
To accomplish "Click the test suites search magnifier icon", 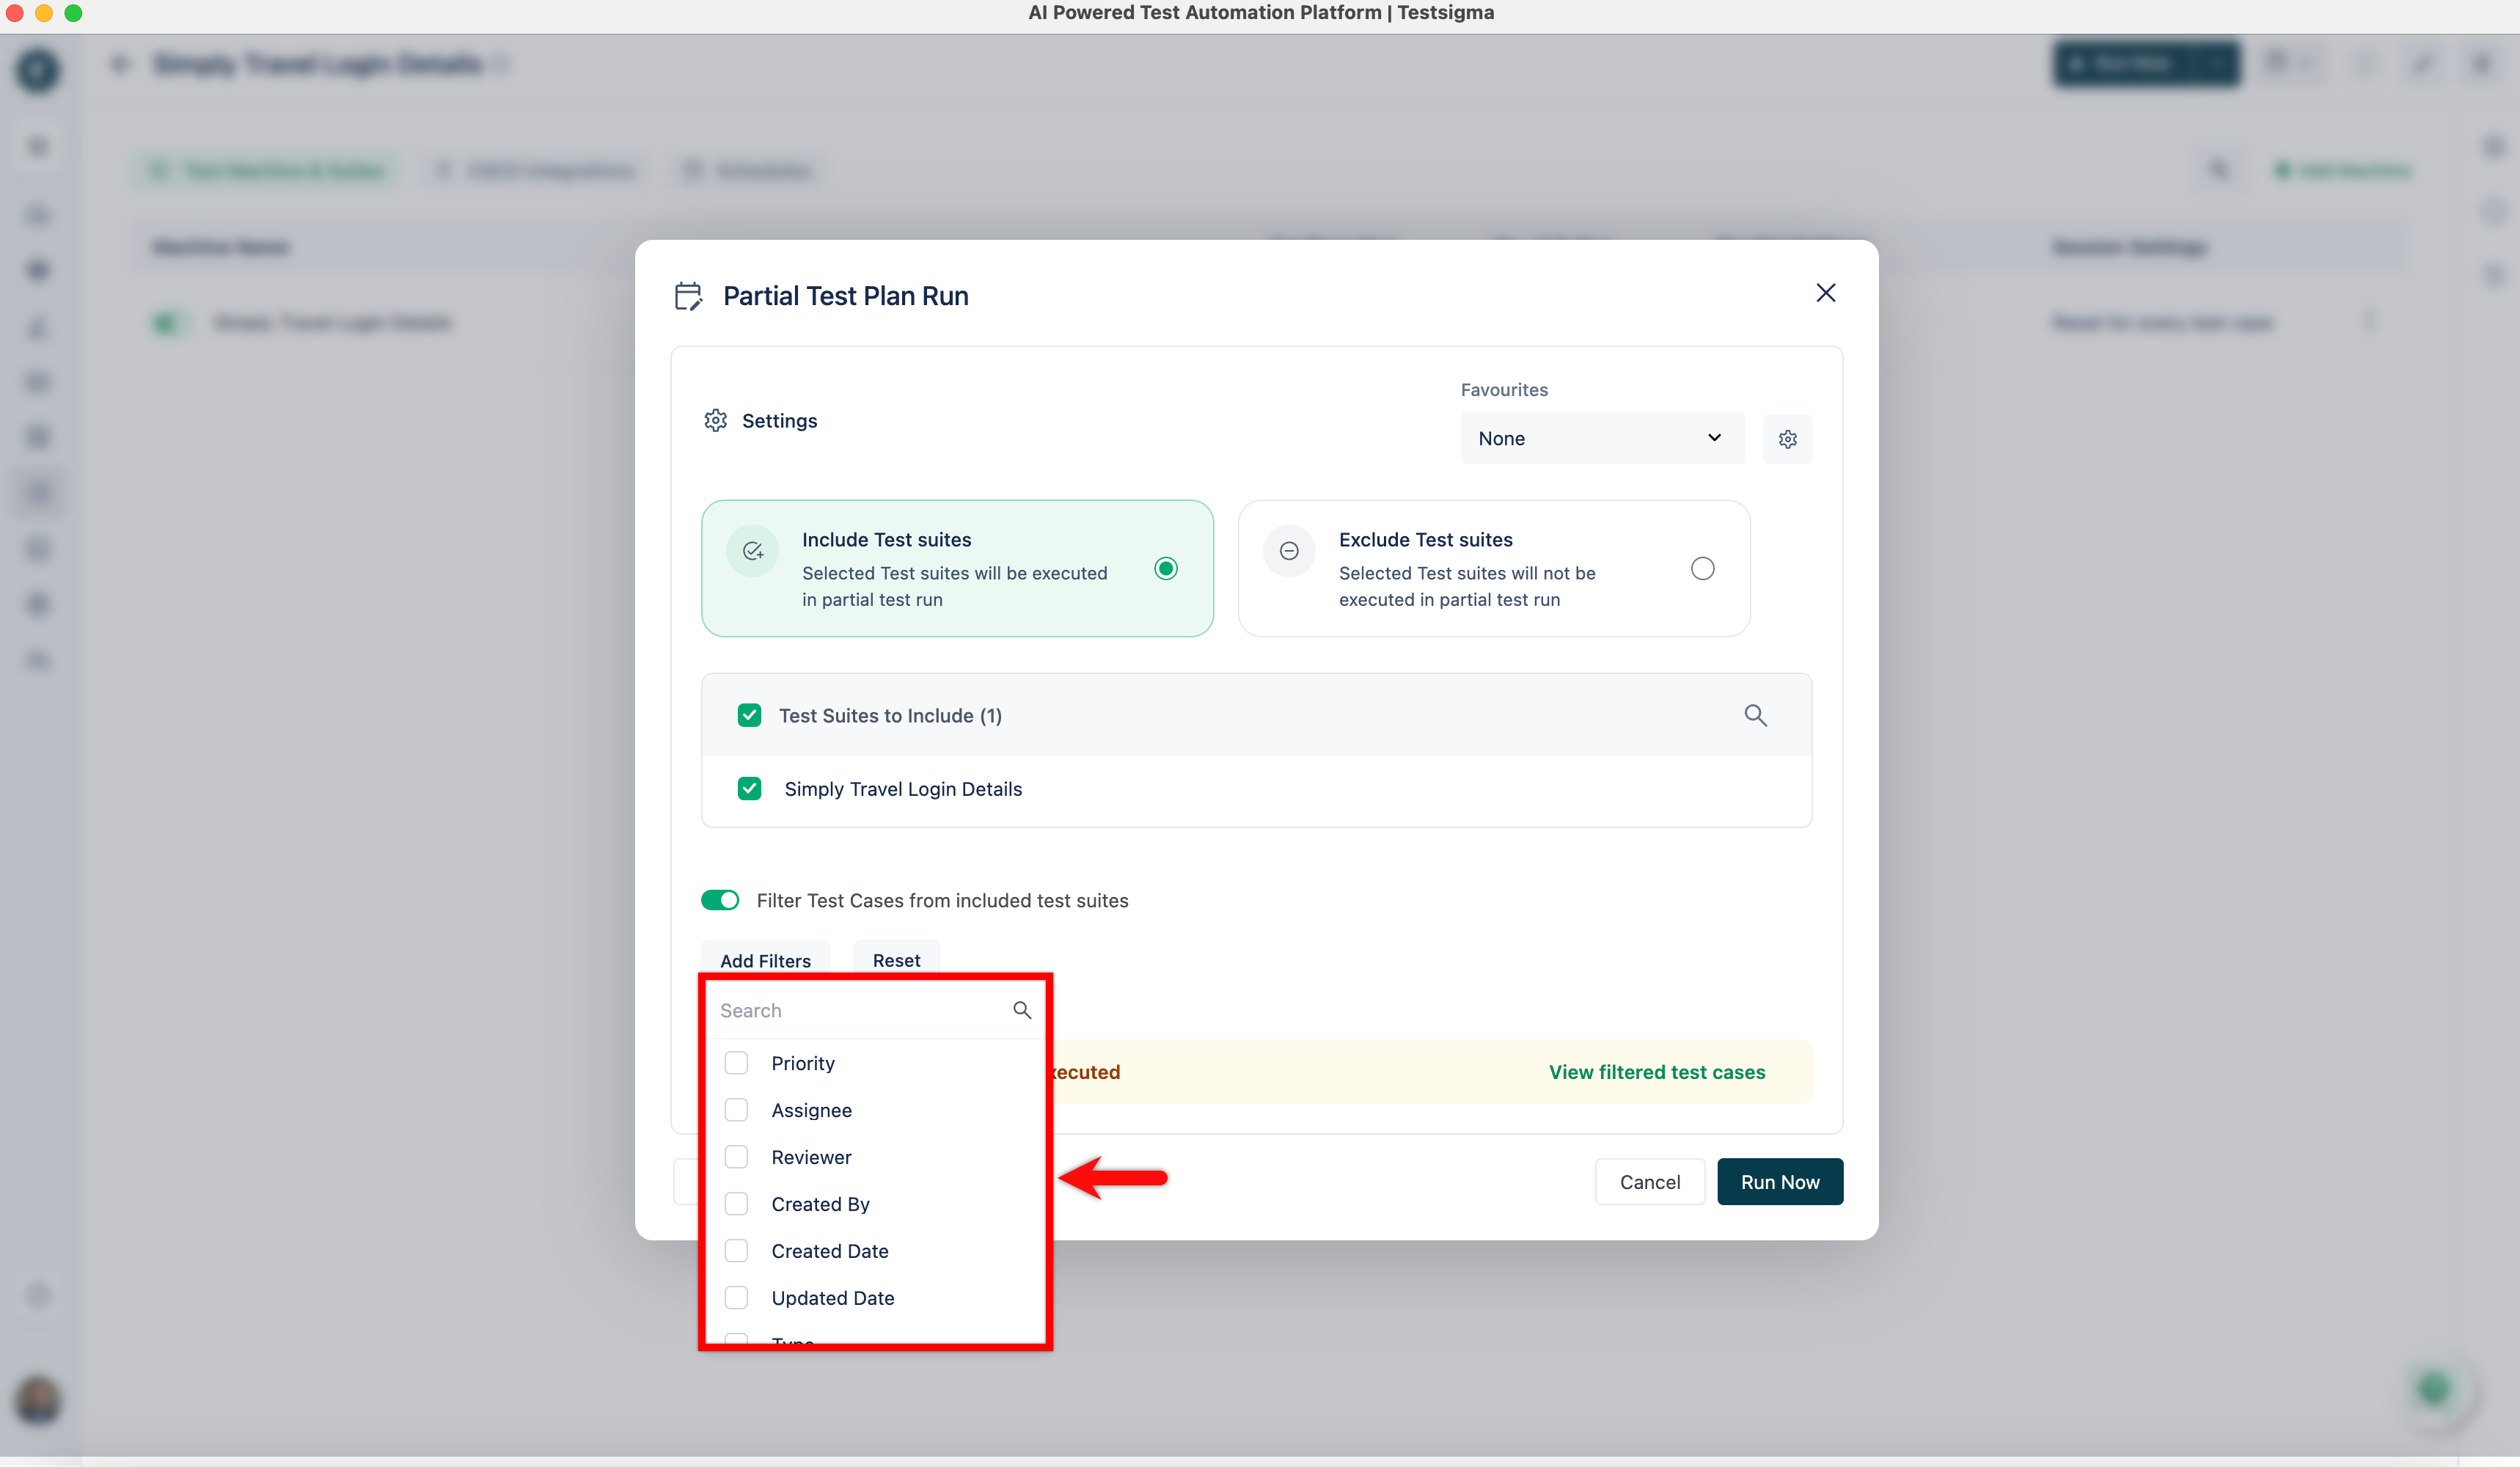I will [x=1755, y=715].
